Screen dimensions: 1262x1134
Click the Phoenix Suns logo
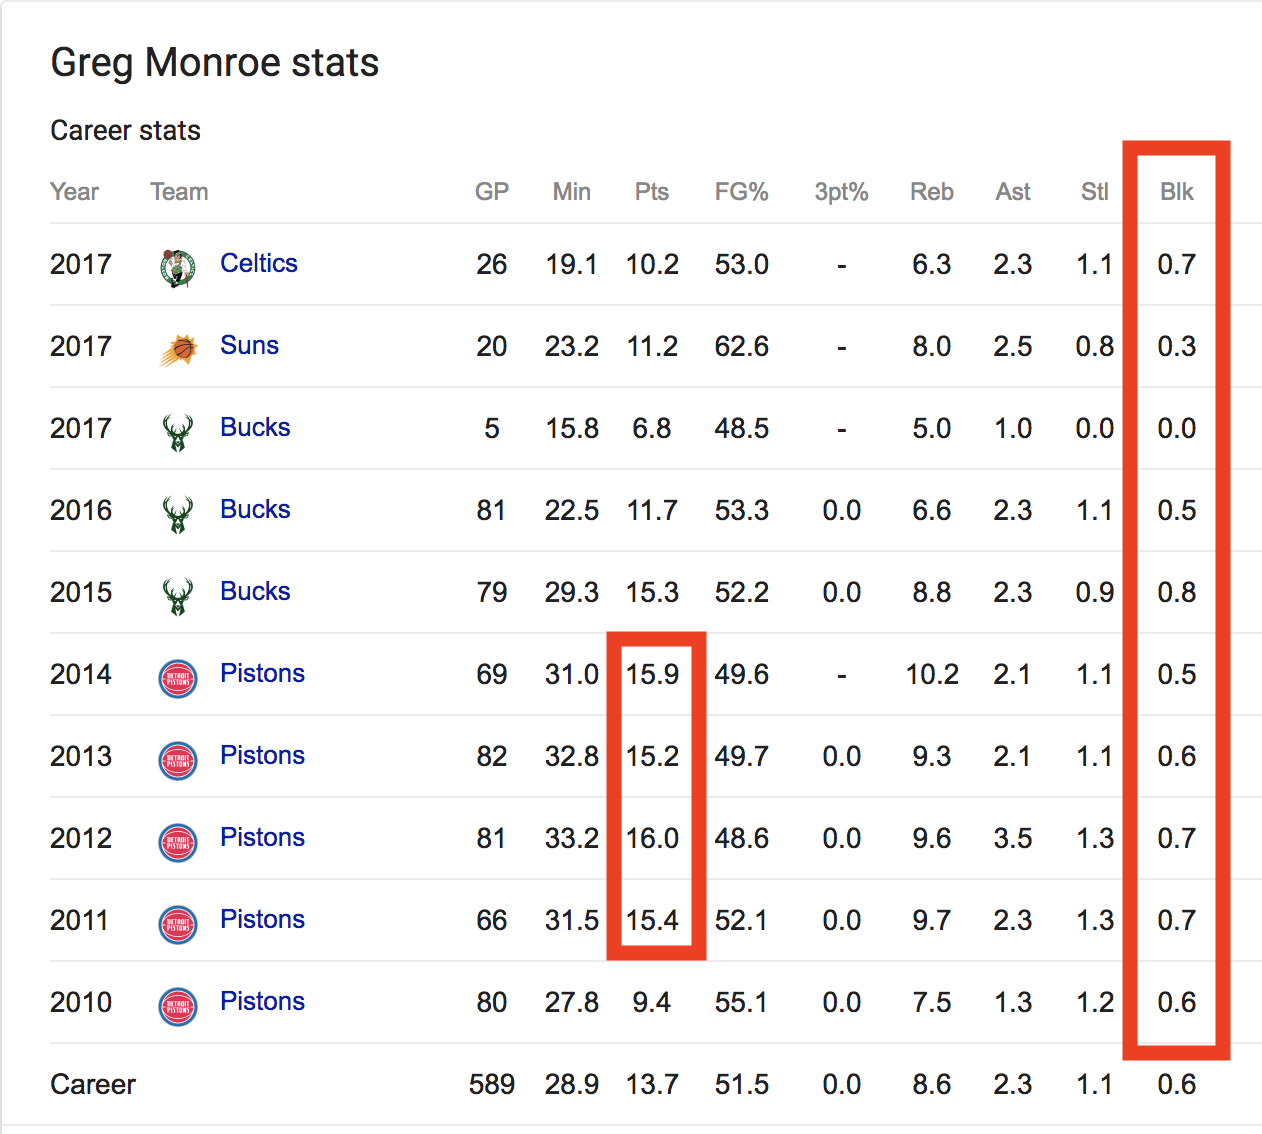click(178, 349)
